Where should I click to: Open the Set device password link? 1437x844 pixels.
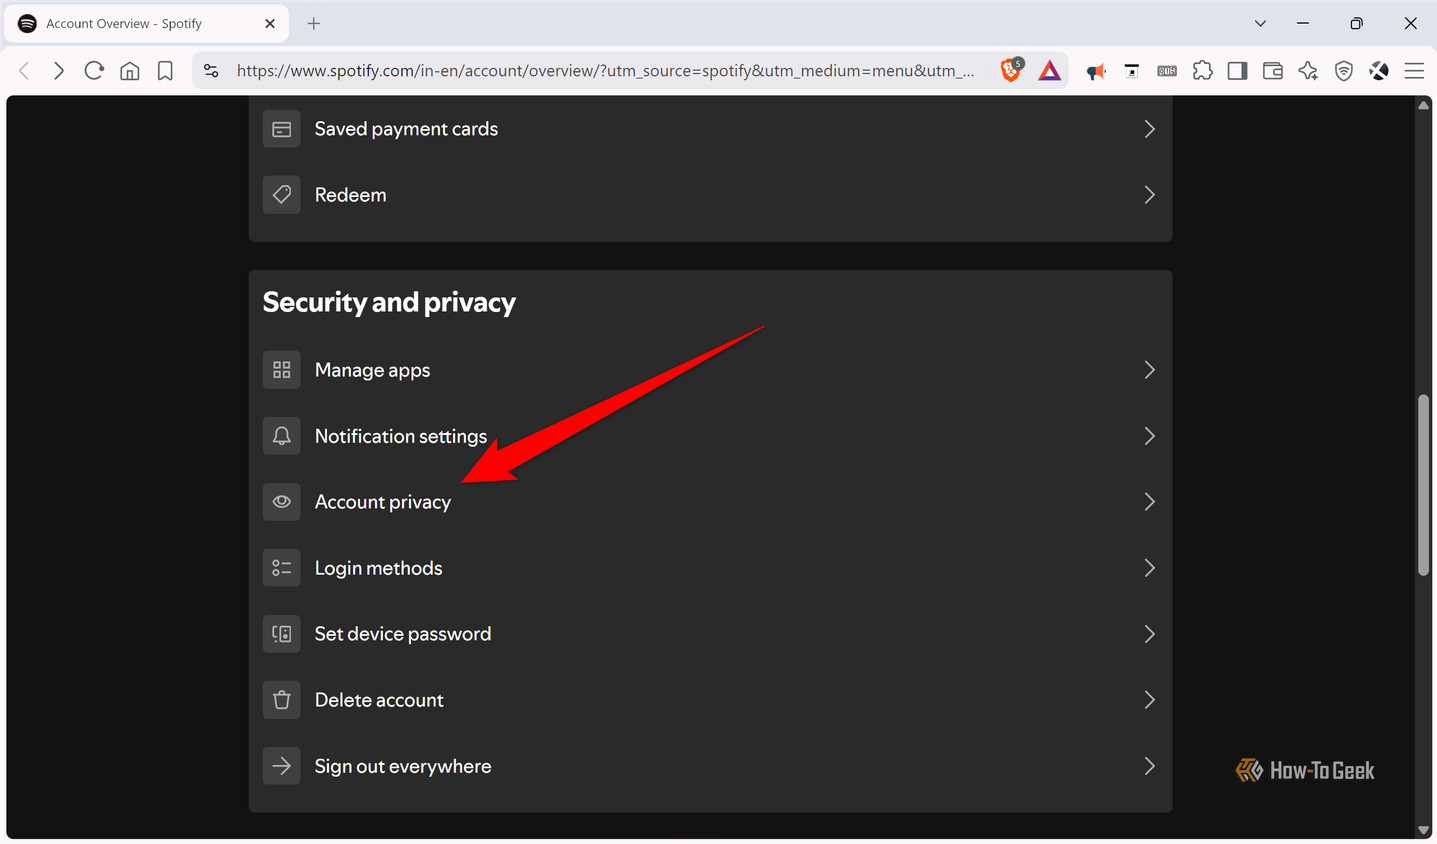[403, 634]
